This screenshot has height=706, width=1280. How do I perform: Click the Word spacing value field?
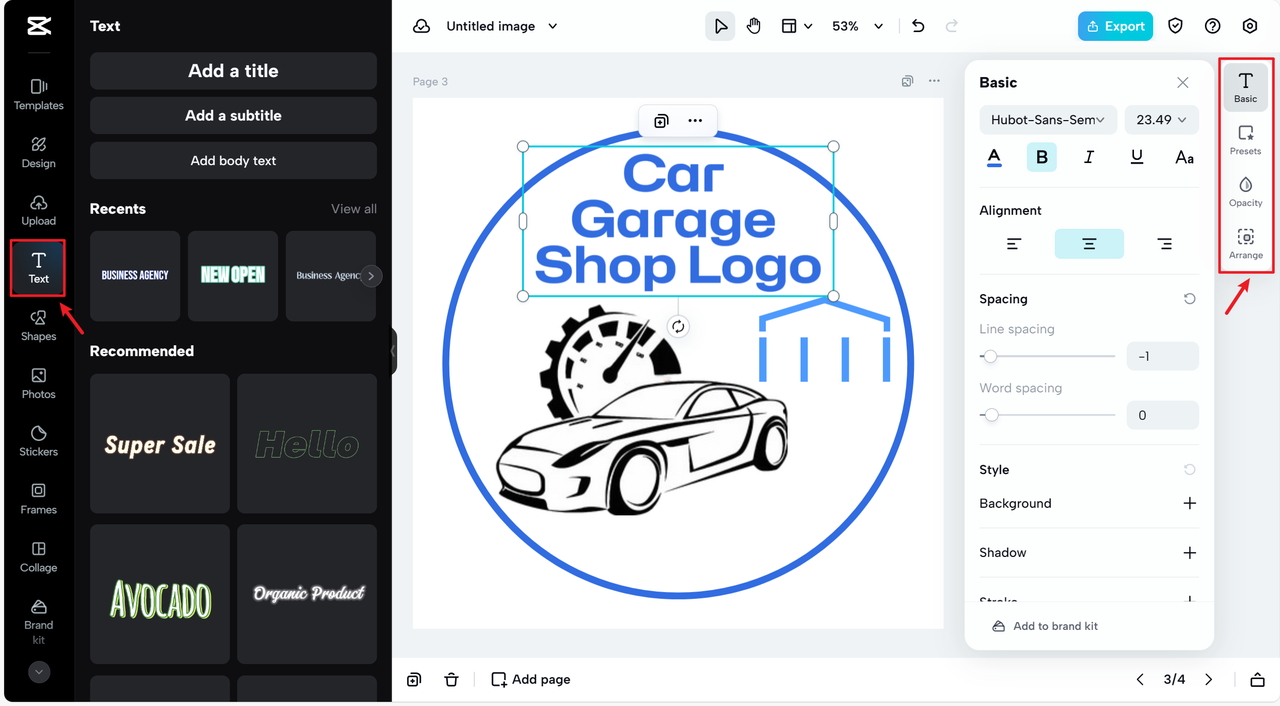1162,415
